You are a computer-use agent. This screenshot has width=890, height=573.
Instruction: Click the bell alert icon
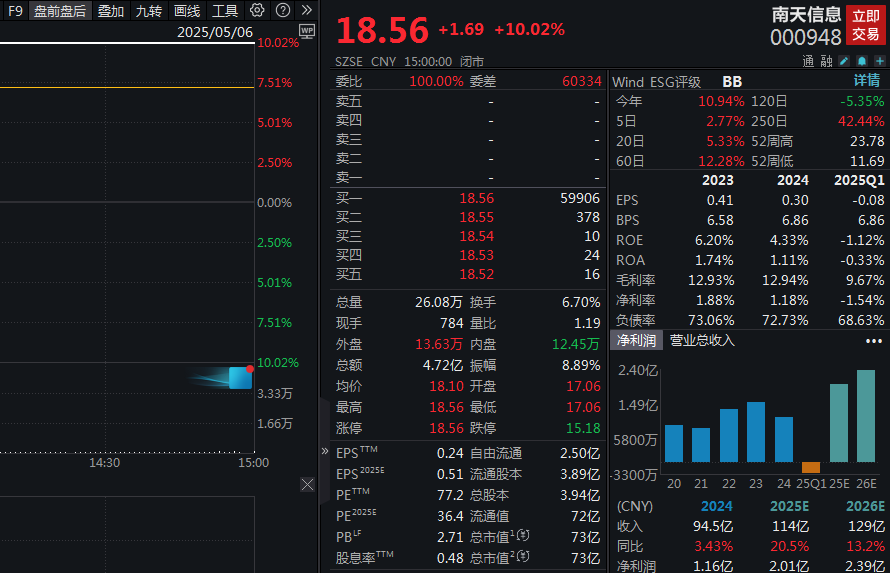click(x=862, y=61)
